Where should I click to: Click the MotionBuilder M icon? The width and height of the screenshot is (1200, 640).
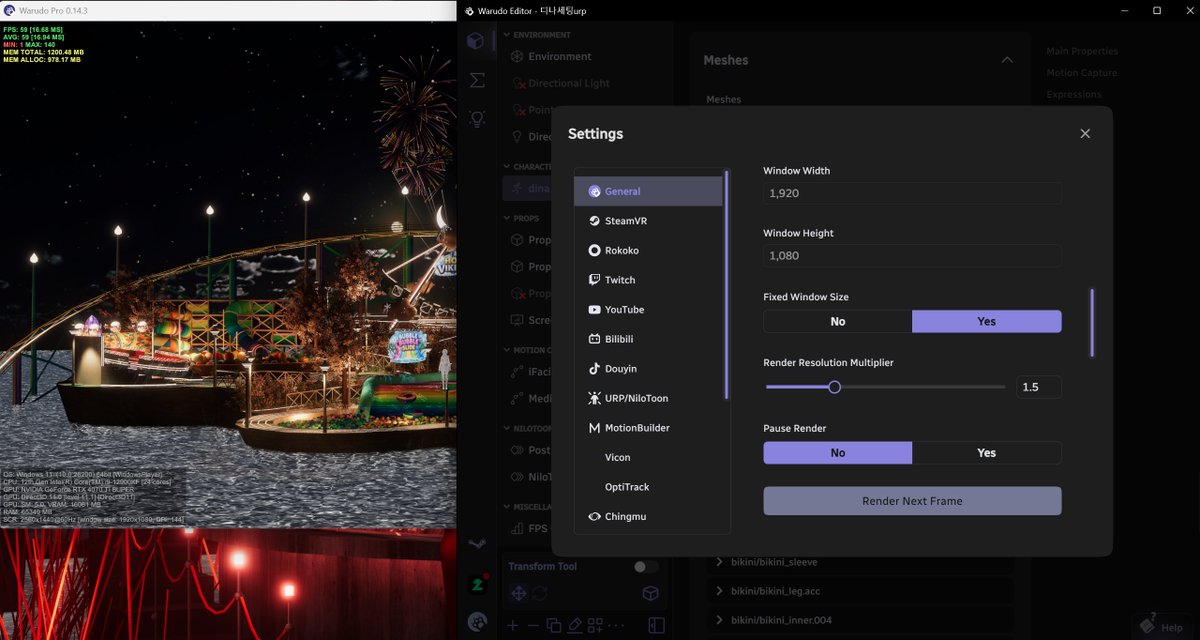point(594,428)
